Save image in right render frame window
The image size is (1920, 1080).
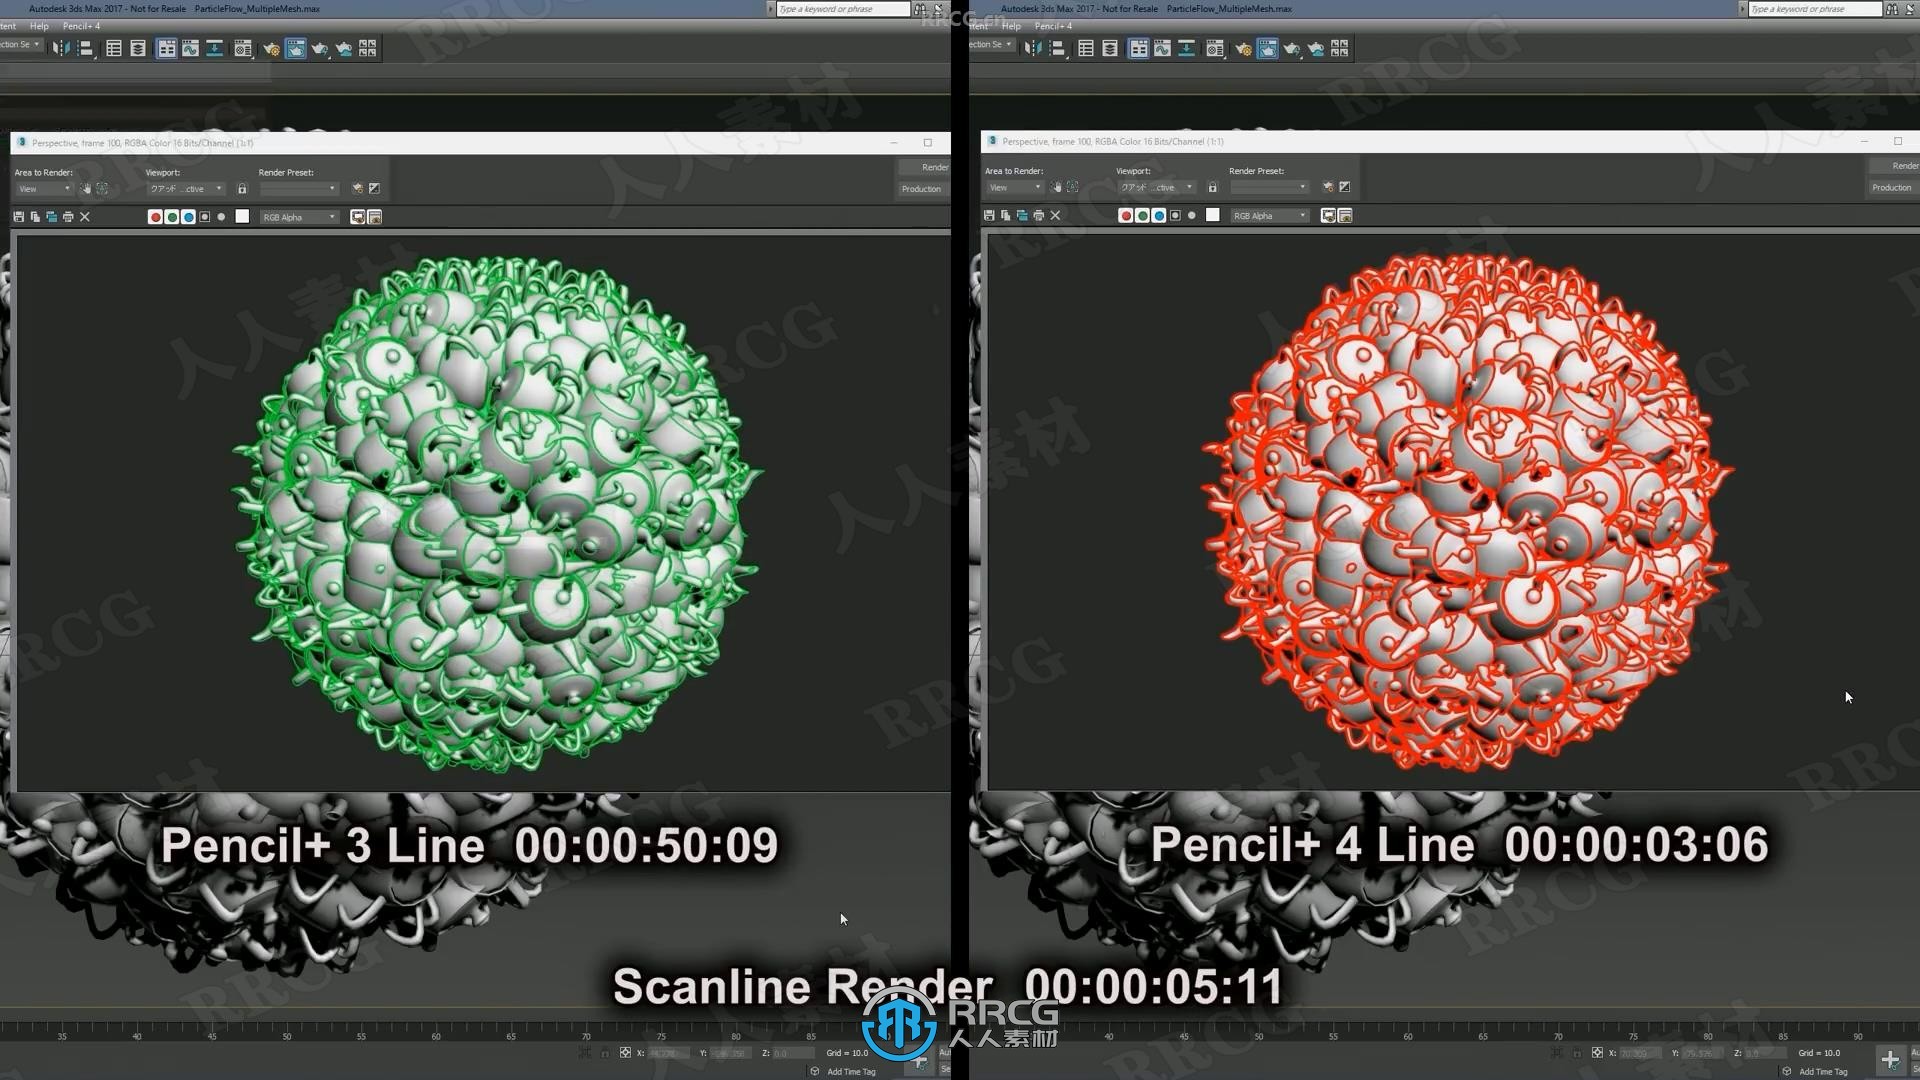tap(989, 215)
